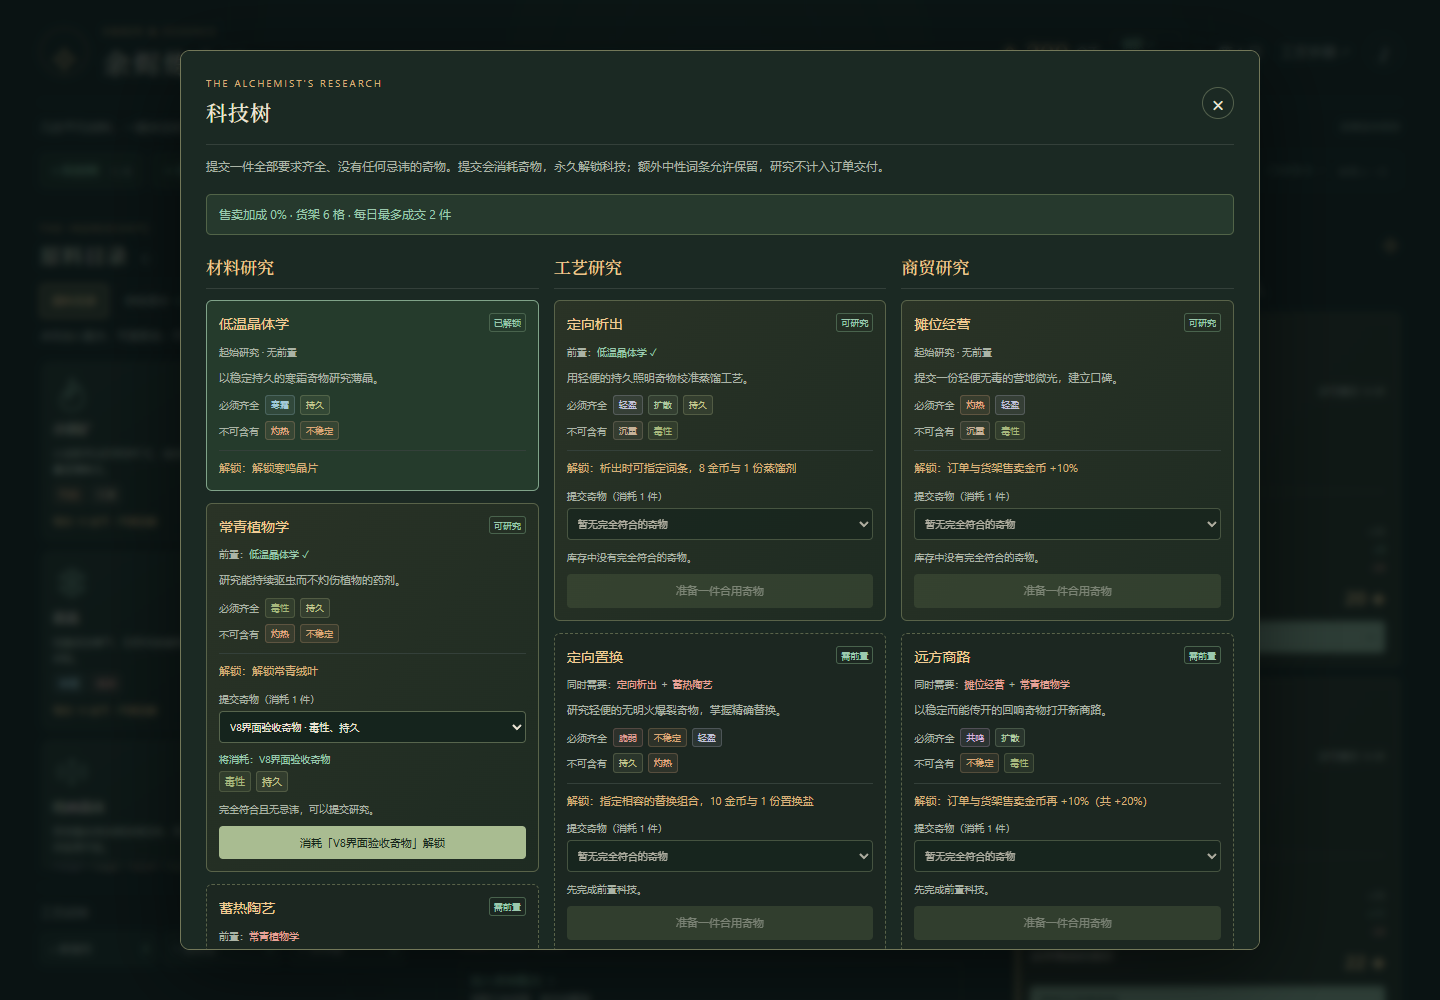Expand the 定向置换 提交奇物 dropdown
Screen dimensions: 1440x1000
[x=719, y=856]
